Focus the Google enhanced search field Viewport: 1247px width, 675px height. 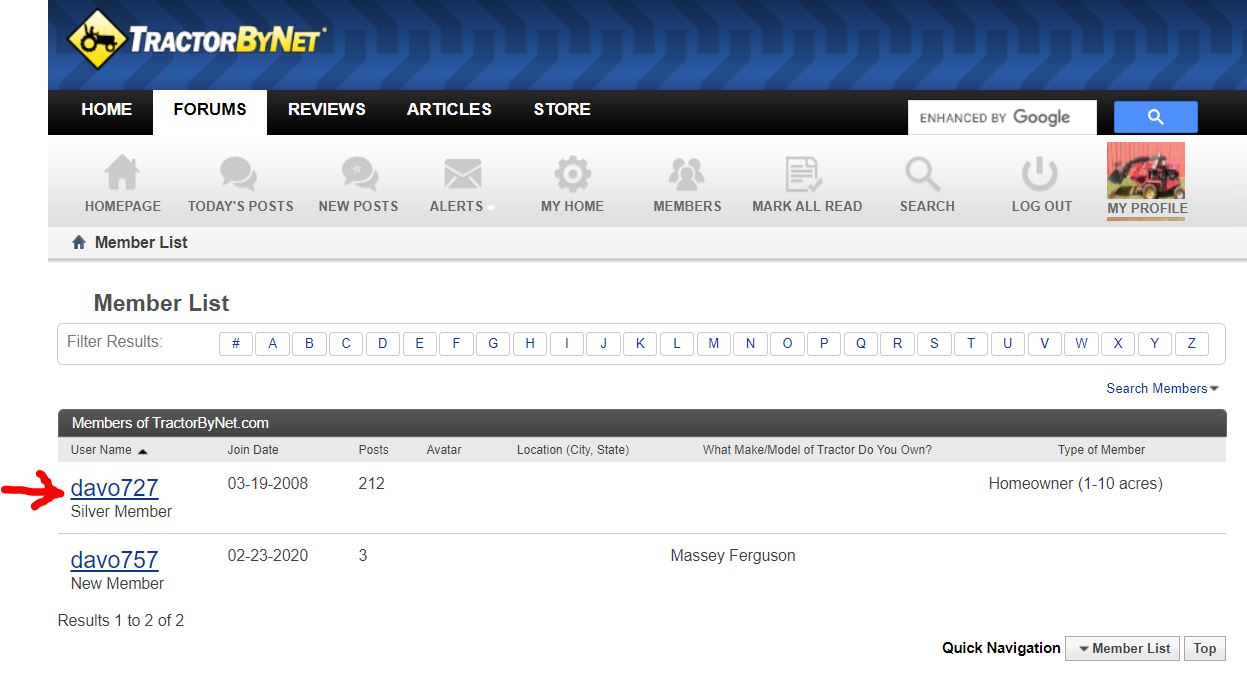coord(1002,117)
